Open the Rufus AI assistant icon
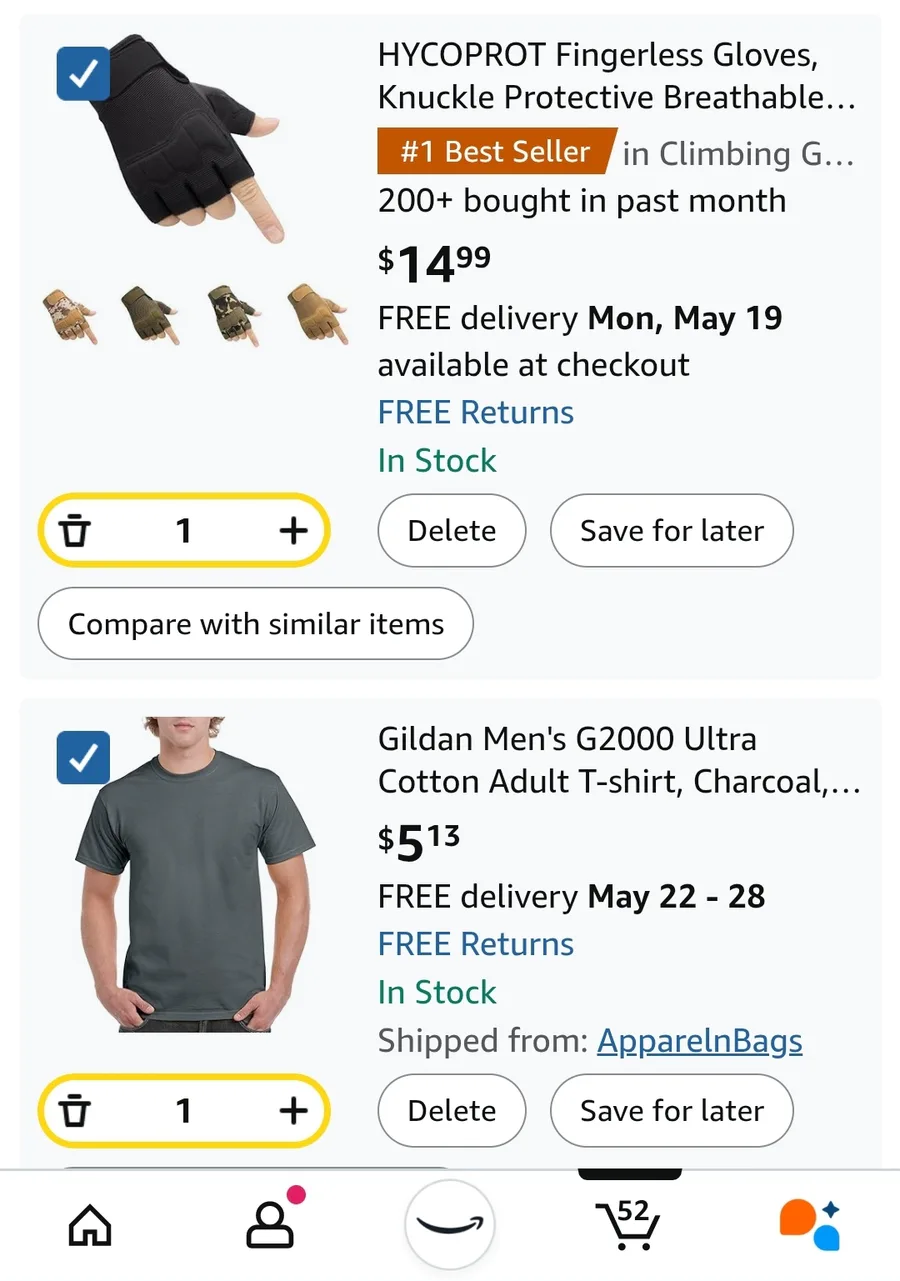Viewport: 900px width, 1281px height. tap(810, 1224)
